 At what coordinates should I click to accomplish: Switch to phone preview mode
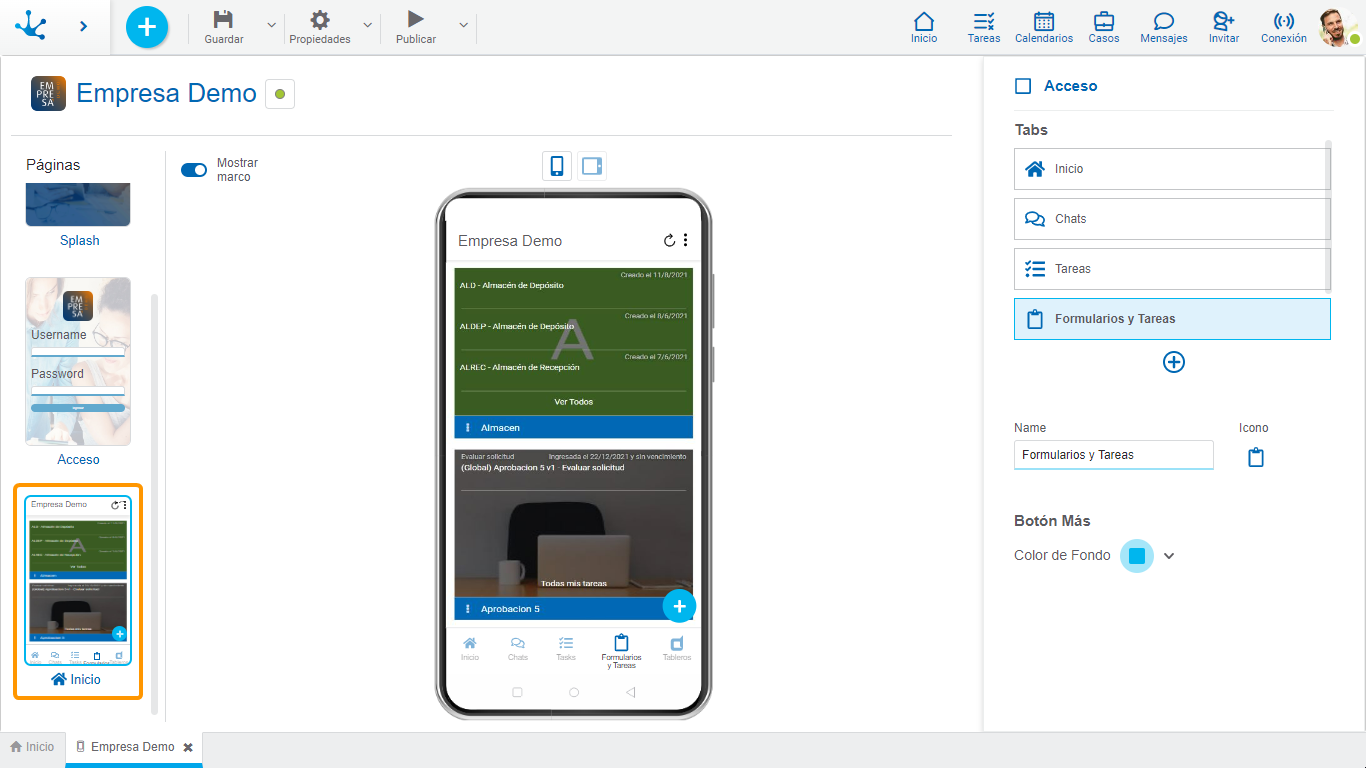(557, 166)
